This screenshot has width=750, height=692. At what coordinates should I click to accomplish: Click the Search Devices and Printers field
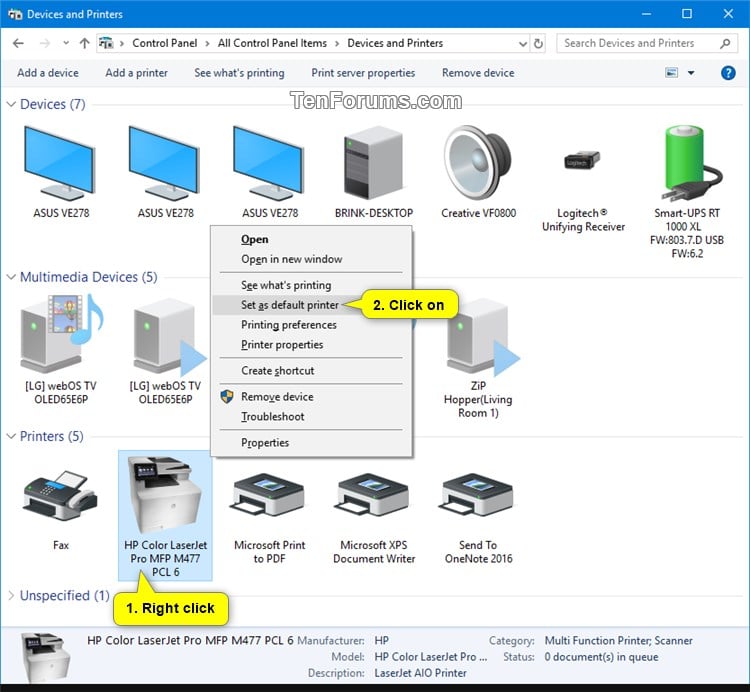[x=647, y=43]
